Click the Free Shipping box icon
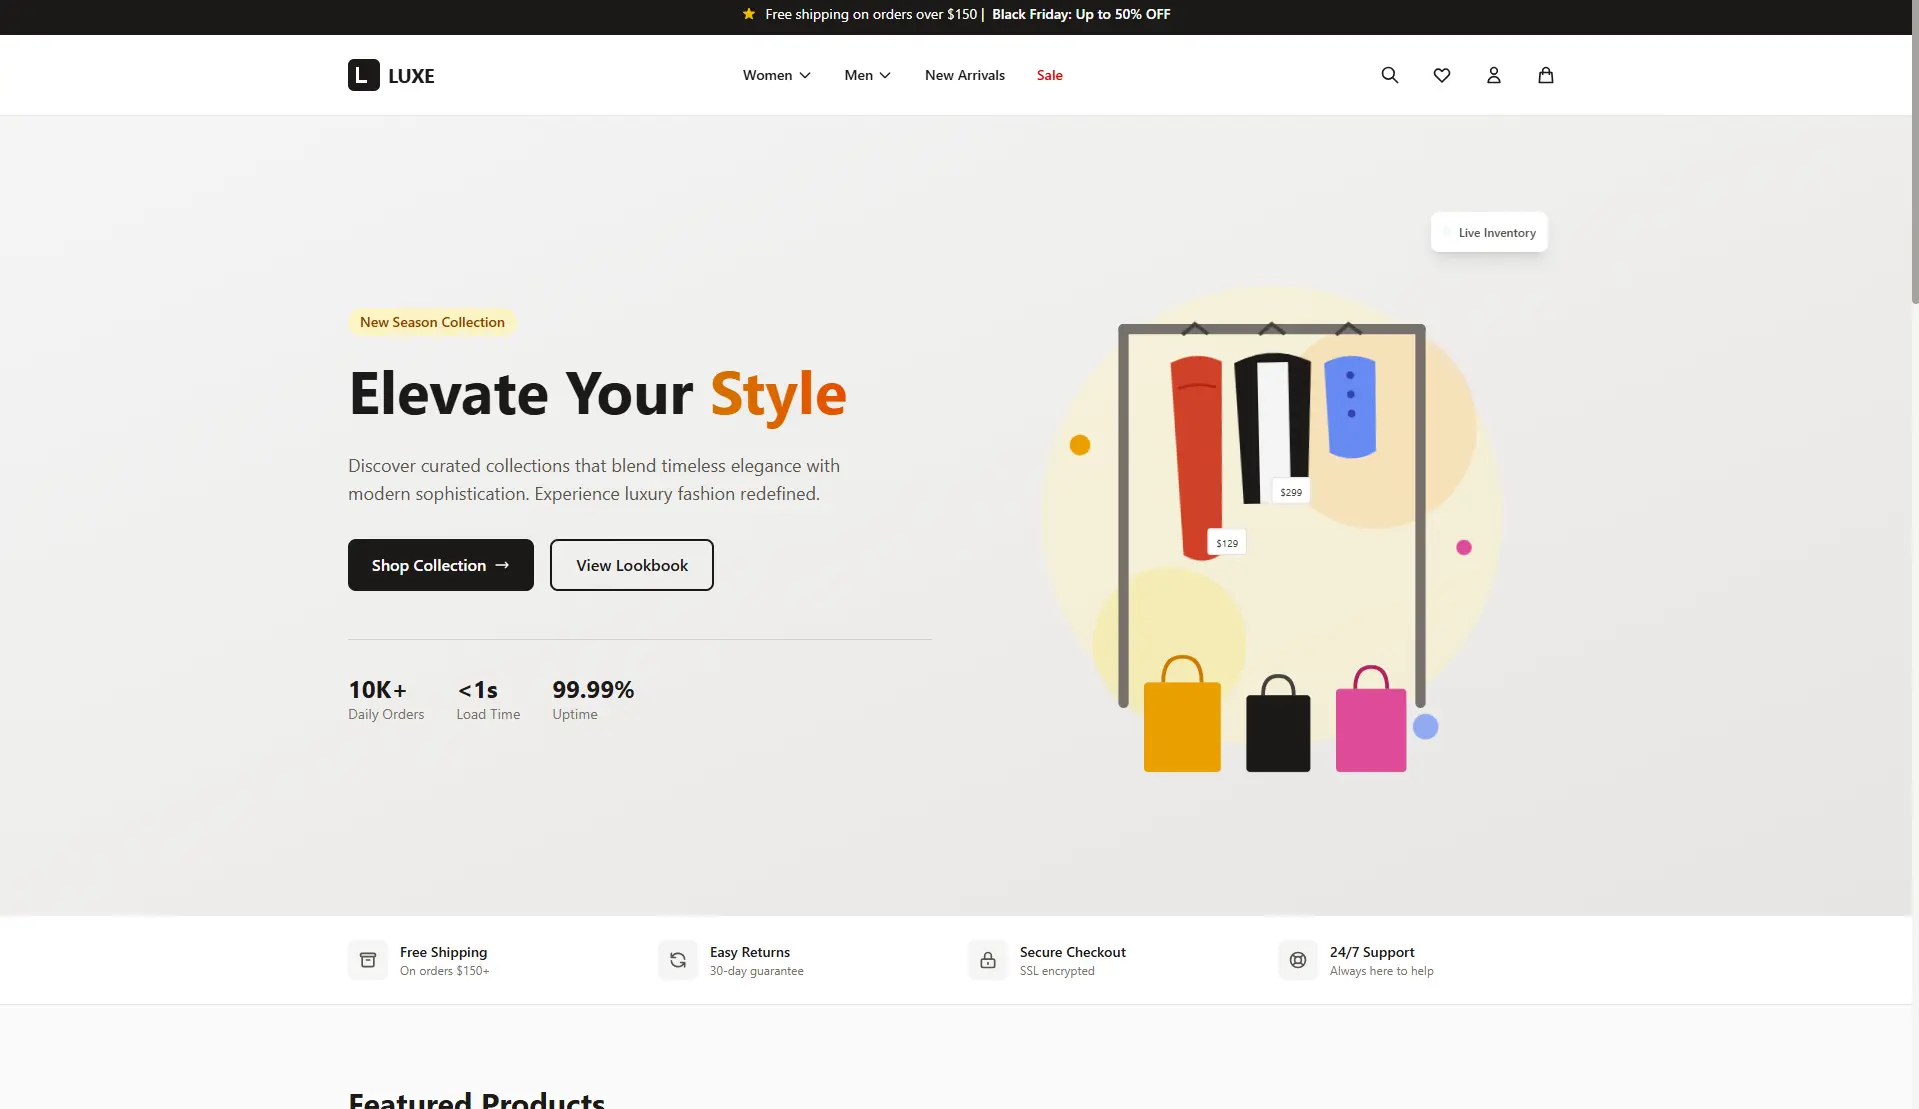 (x=367, y=960)
